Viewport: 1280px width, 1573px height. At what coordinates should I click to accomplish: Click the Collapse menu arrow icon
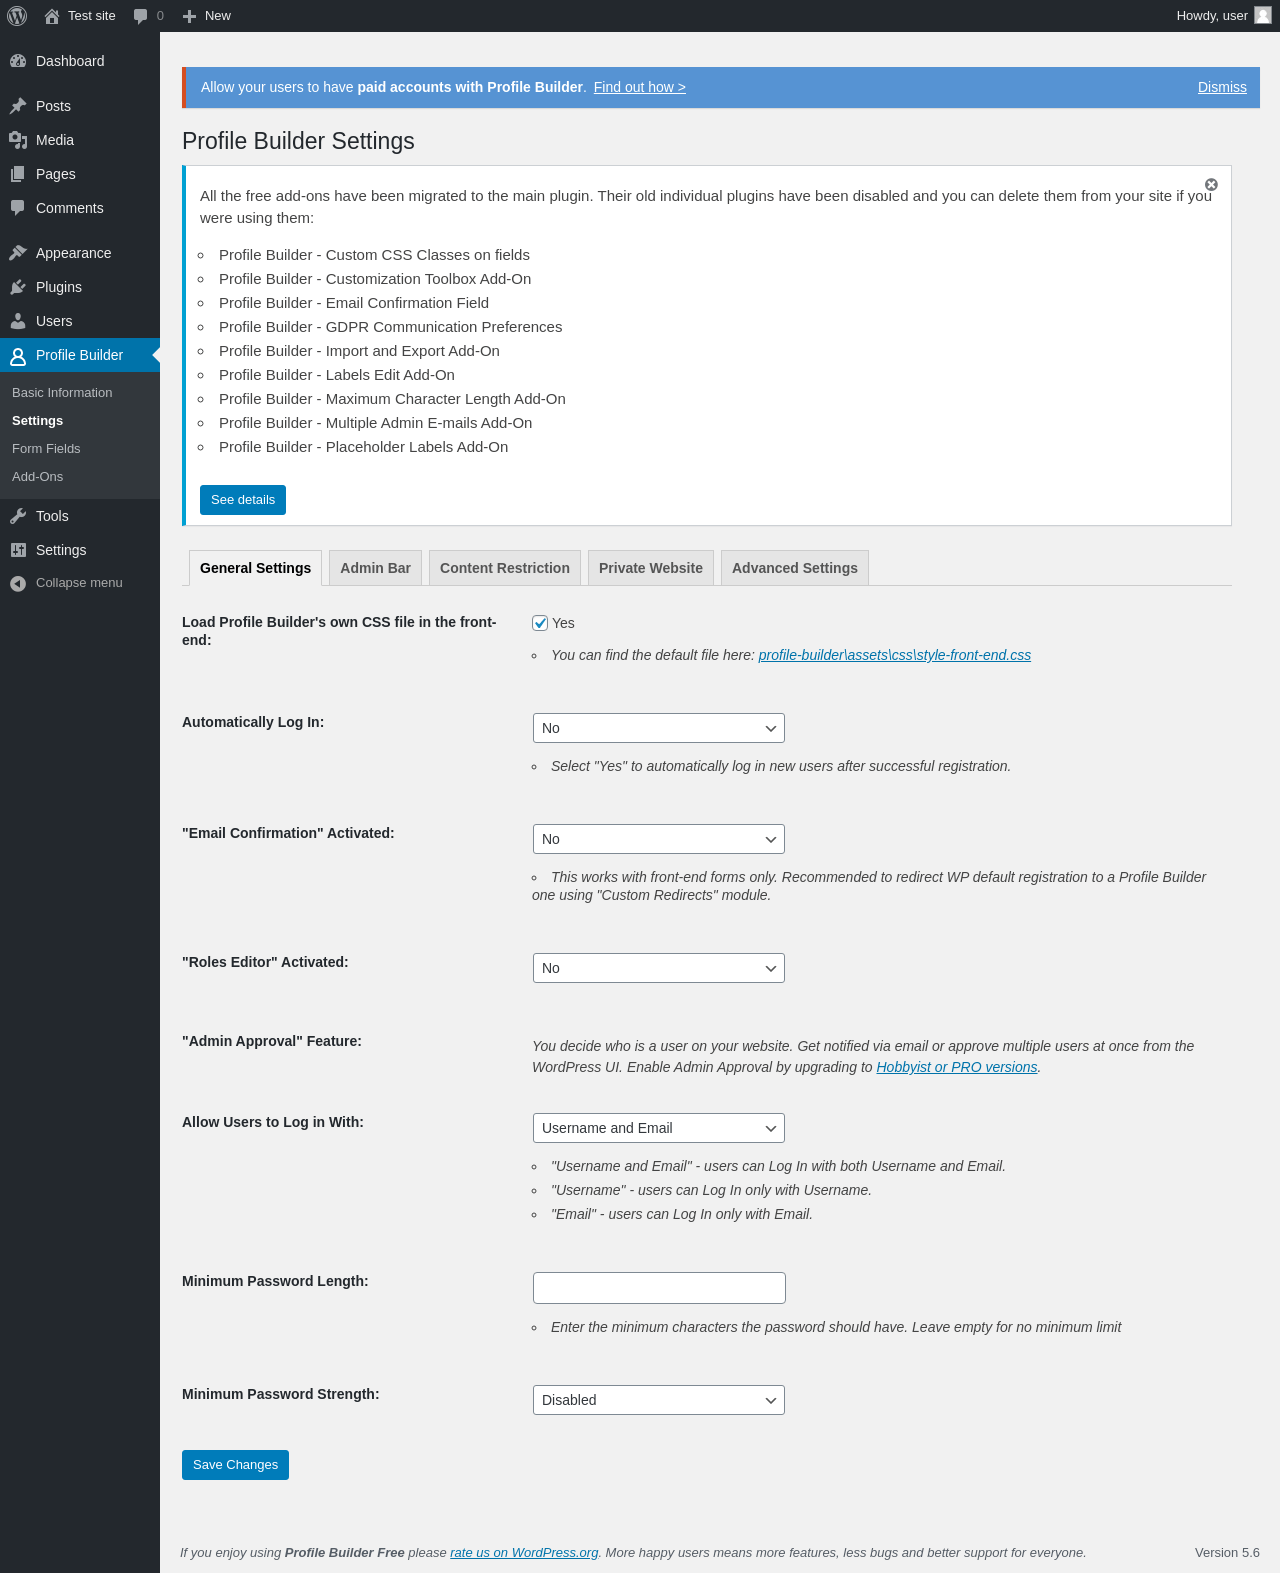(x=18, y=583)
